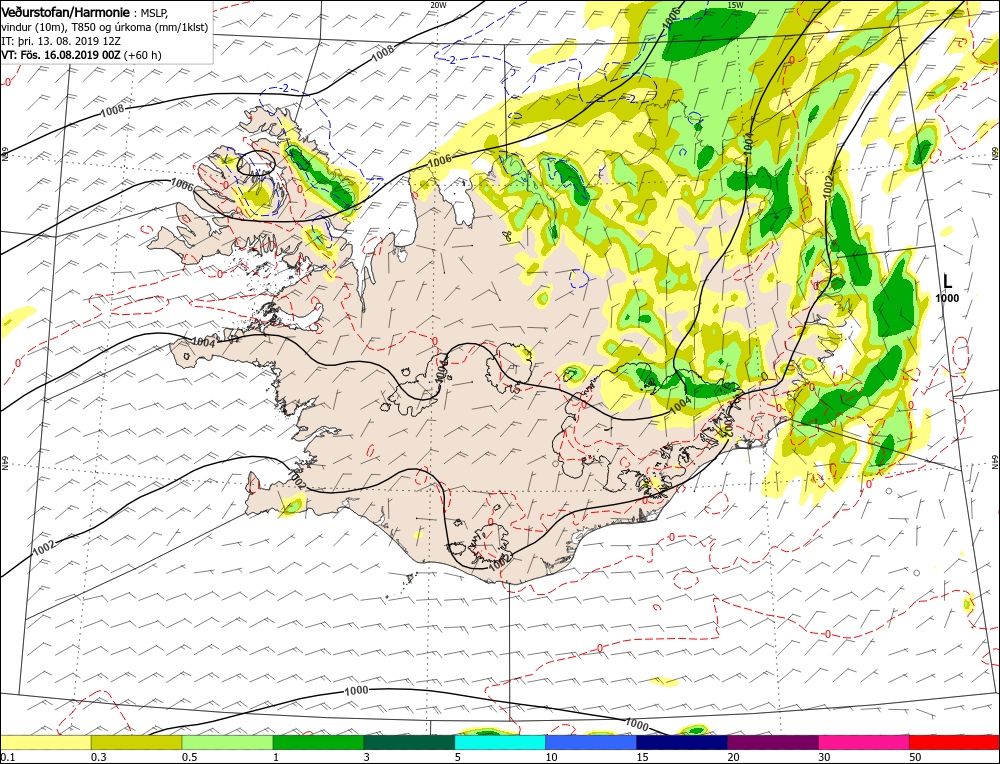Select the light green 0.5–1 legend swatch
Image resolution: width=1000 pixels, height=764 pixels.
228,742
